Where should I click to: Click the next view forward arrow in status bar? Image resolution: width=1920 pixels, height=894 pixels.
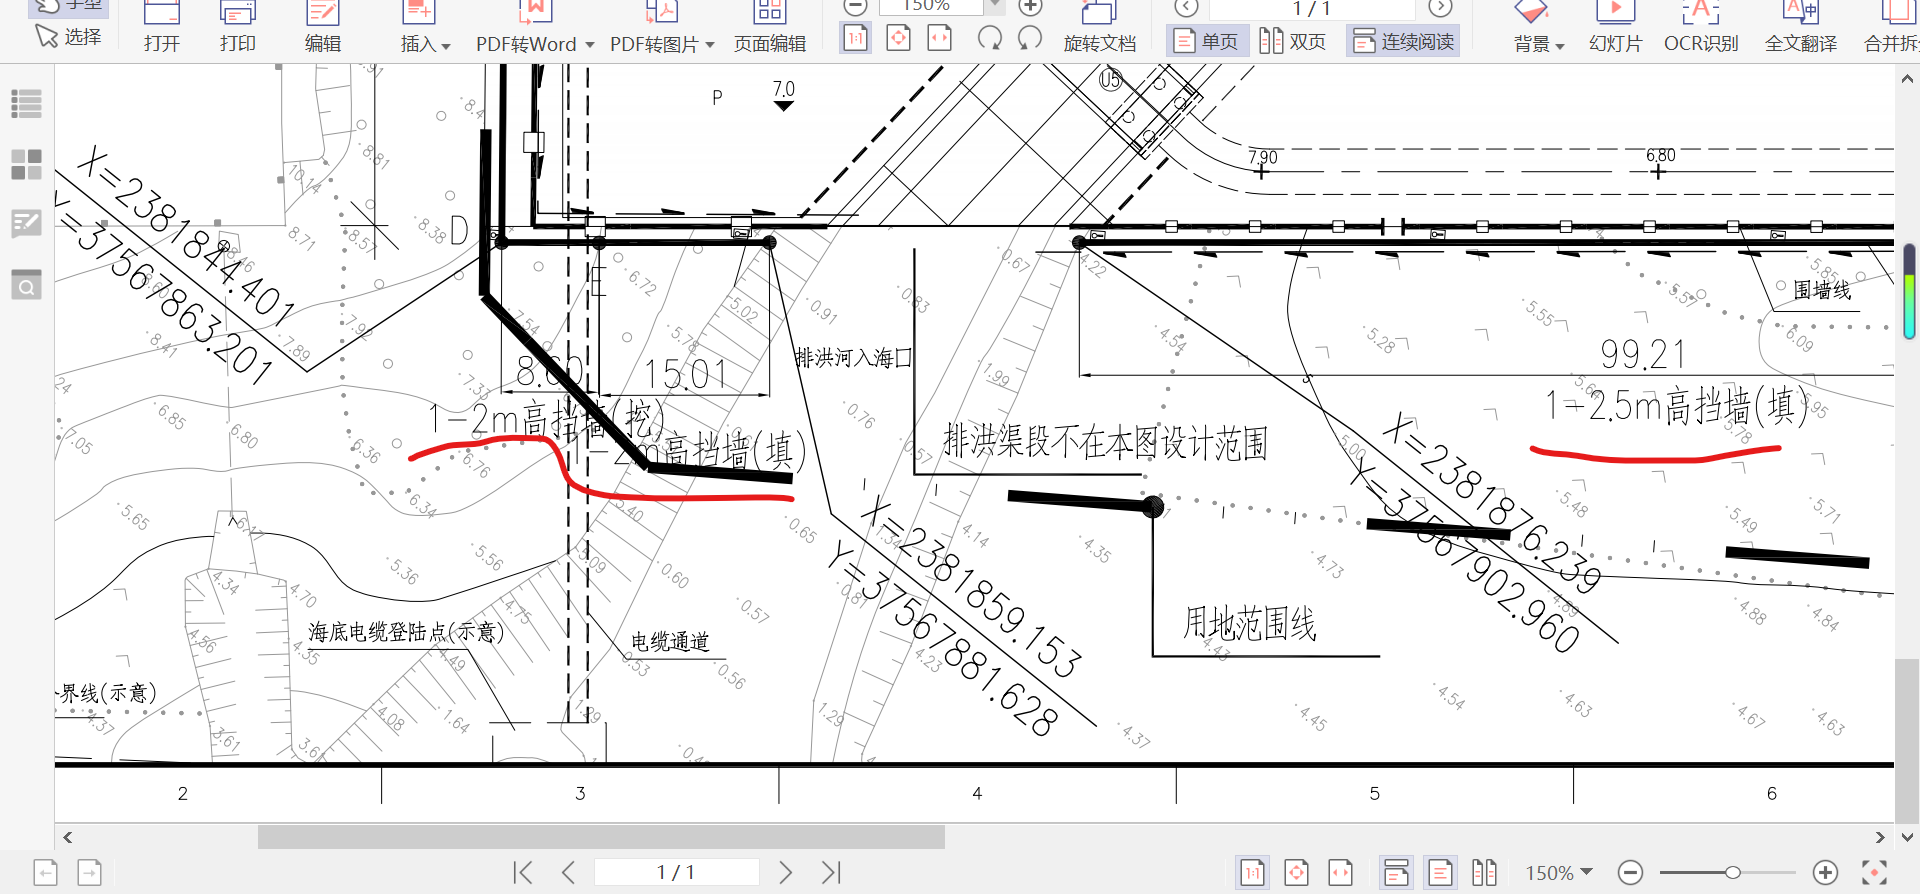pyautogui.click(x=89, y=873)
